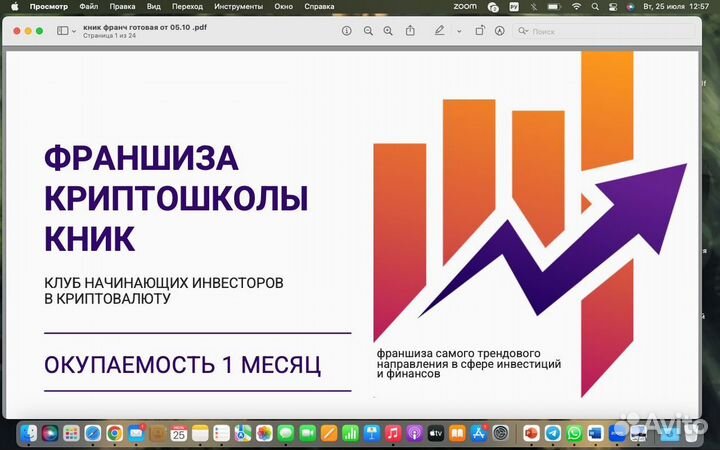The image size is (720, 450).
Task: Expand the sidebar view options chevron
Action: [74, 31]
